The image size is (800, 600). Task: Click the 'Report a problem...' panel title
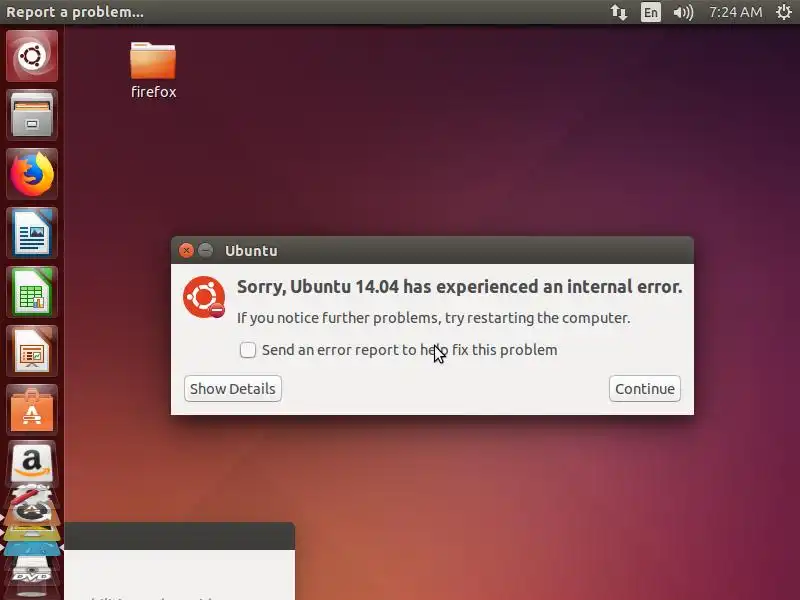point(75,12)
